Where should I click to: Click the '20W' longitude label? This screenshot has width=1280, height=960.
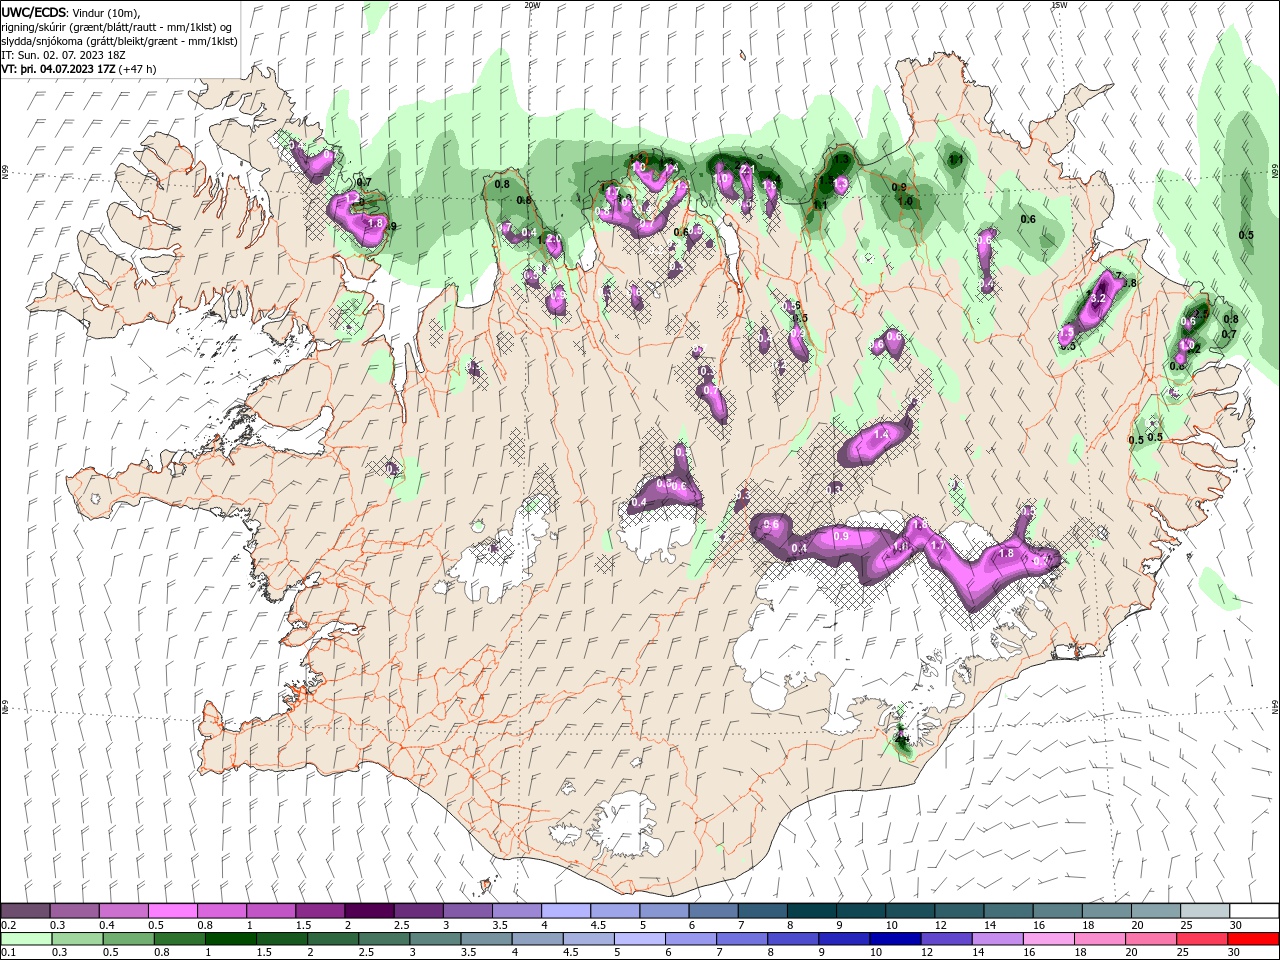tap(532, 5)
